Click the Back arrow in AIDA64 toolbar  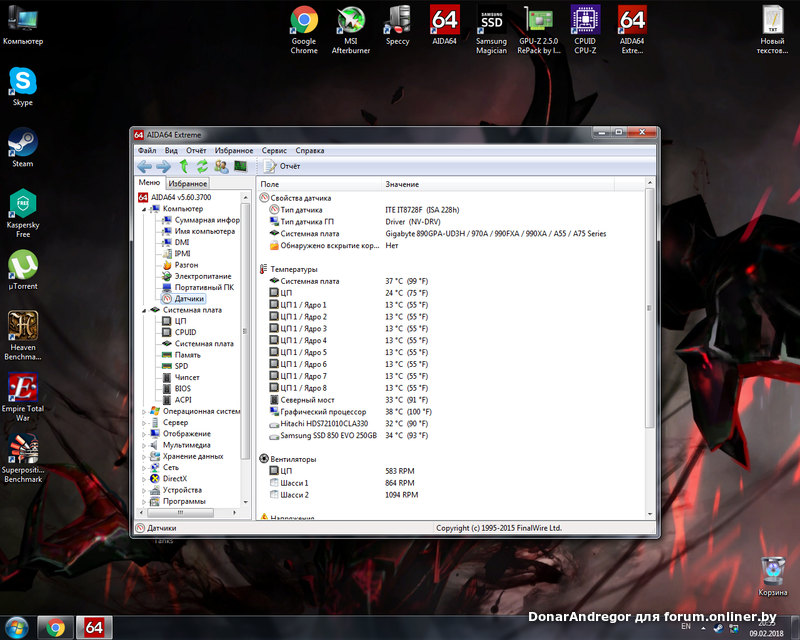click(x=144, y=166)
